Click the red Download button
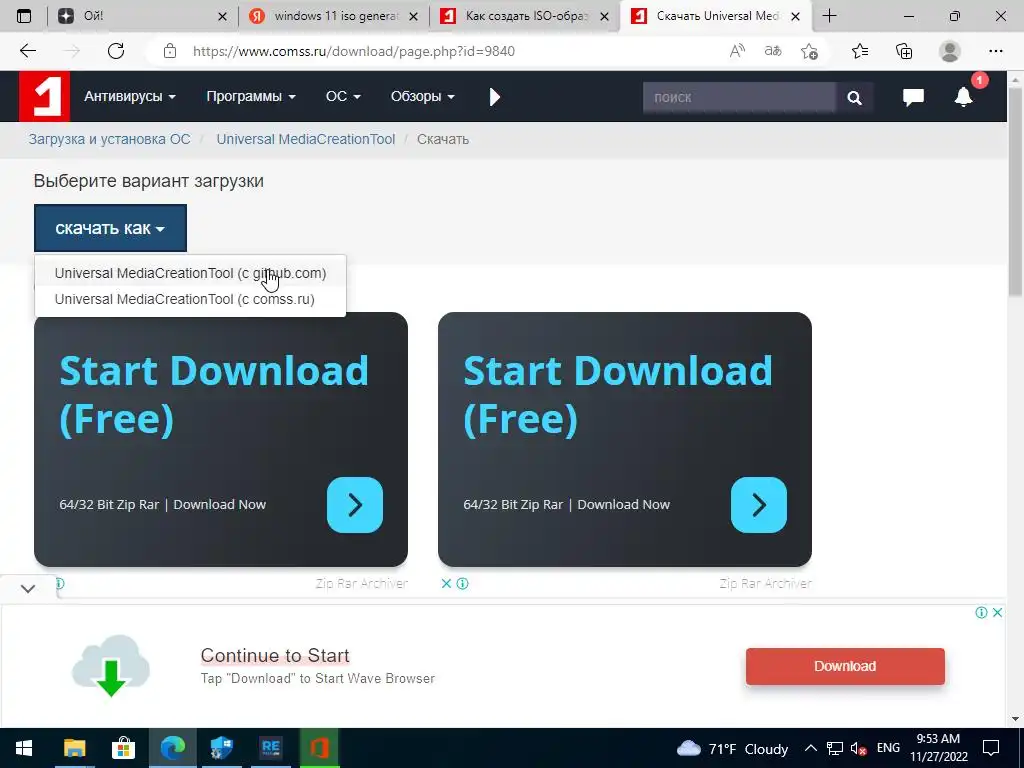1024x768 pixels. [x=845, y=666]
